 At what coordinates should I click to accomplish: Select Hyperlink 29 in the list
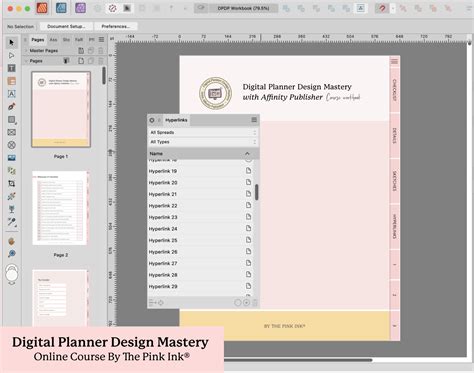pyautogui.click(x=200, y=286)
